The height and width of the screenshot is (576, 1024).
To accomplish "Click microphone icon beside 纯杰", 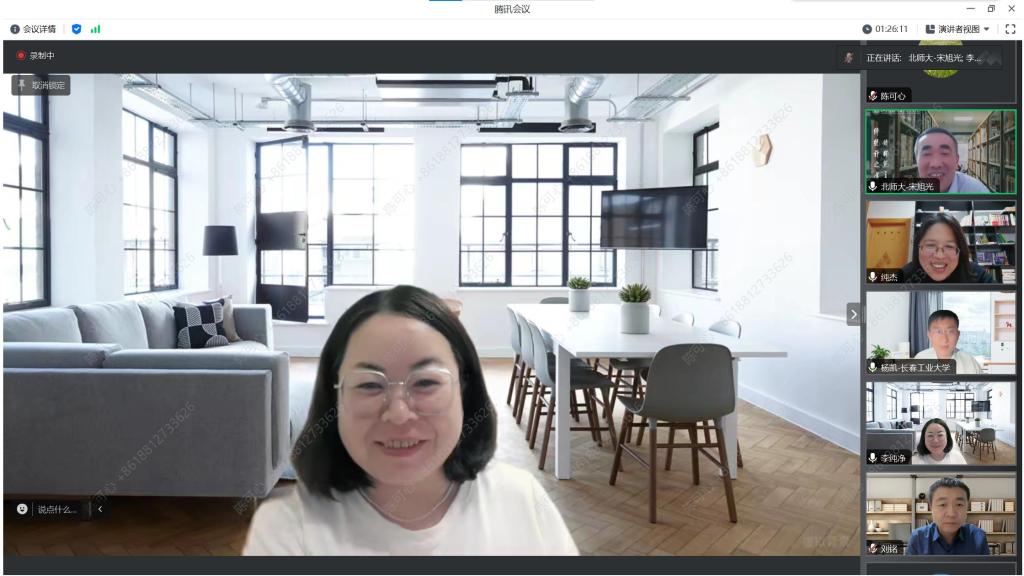I will click(873, 277).
